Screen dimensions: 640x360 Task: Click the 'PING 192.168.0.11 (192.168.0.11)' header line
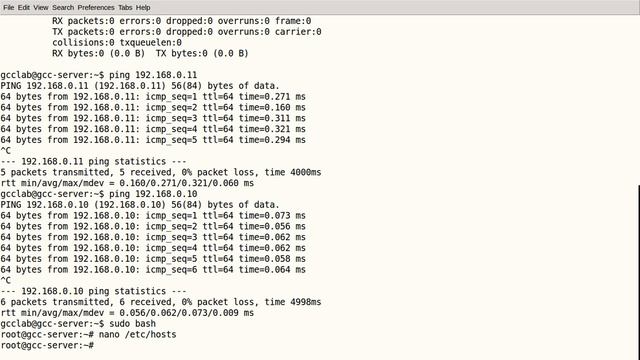coord(140,86)
